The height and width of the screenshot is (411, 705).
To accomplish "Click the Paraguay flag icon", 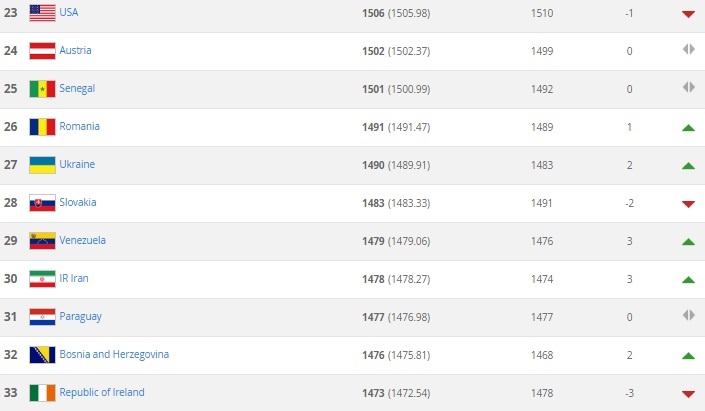I will point(42,317).
